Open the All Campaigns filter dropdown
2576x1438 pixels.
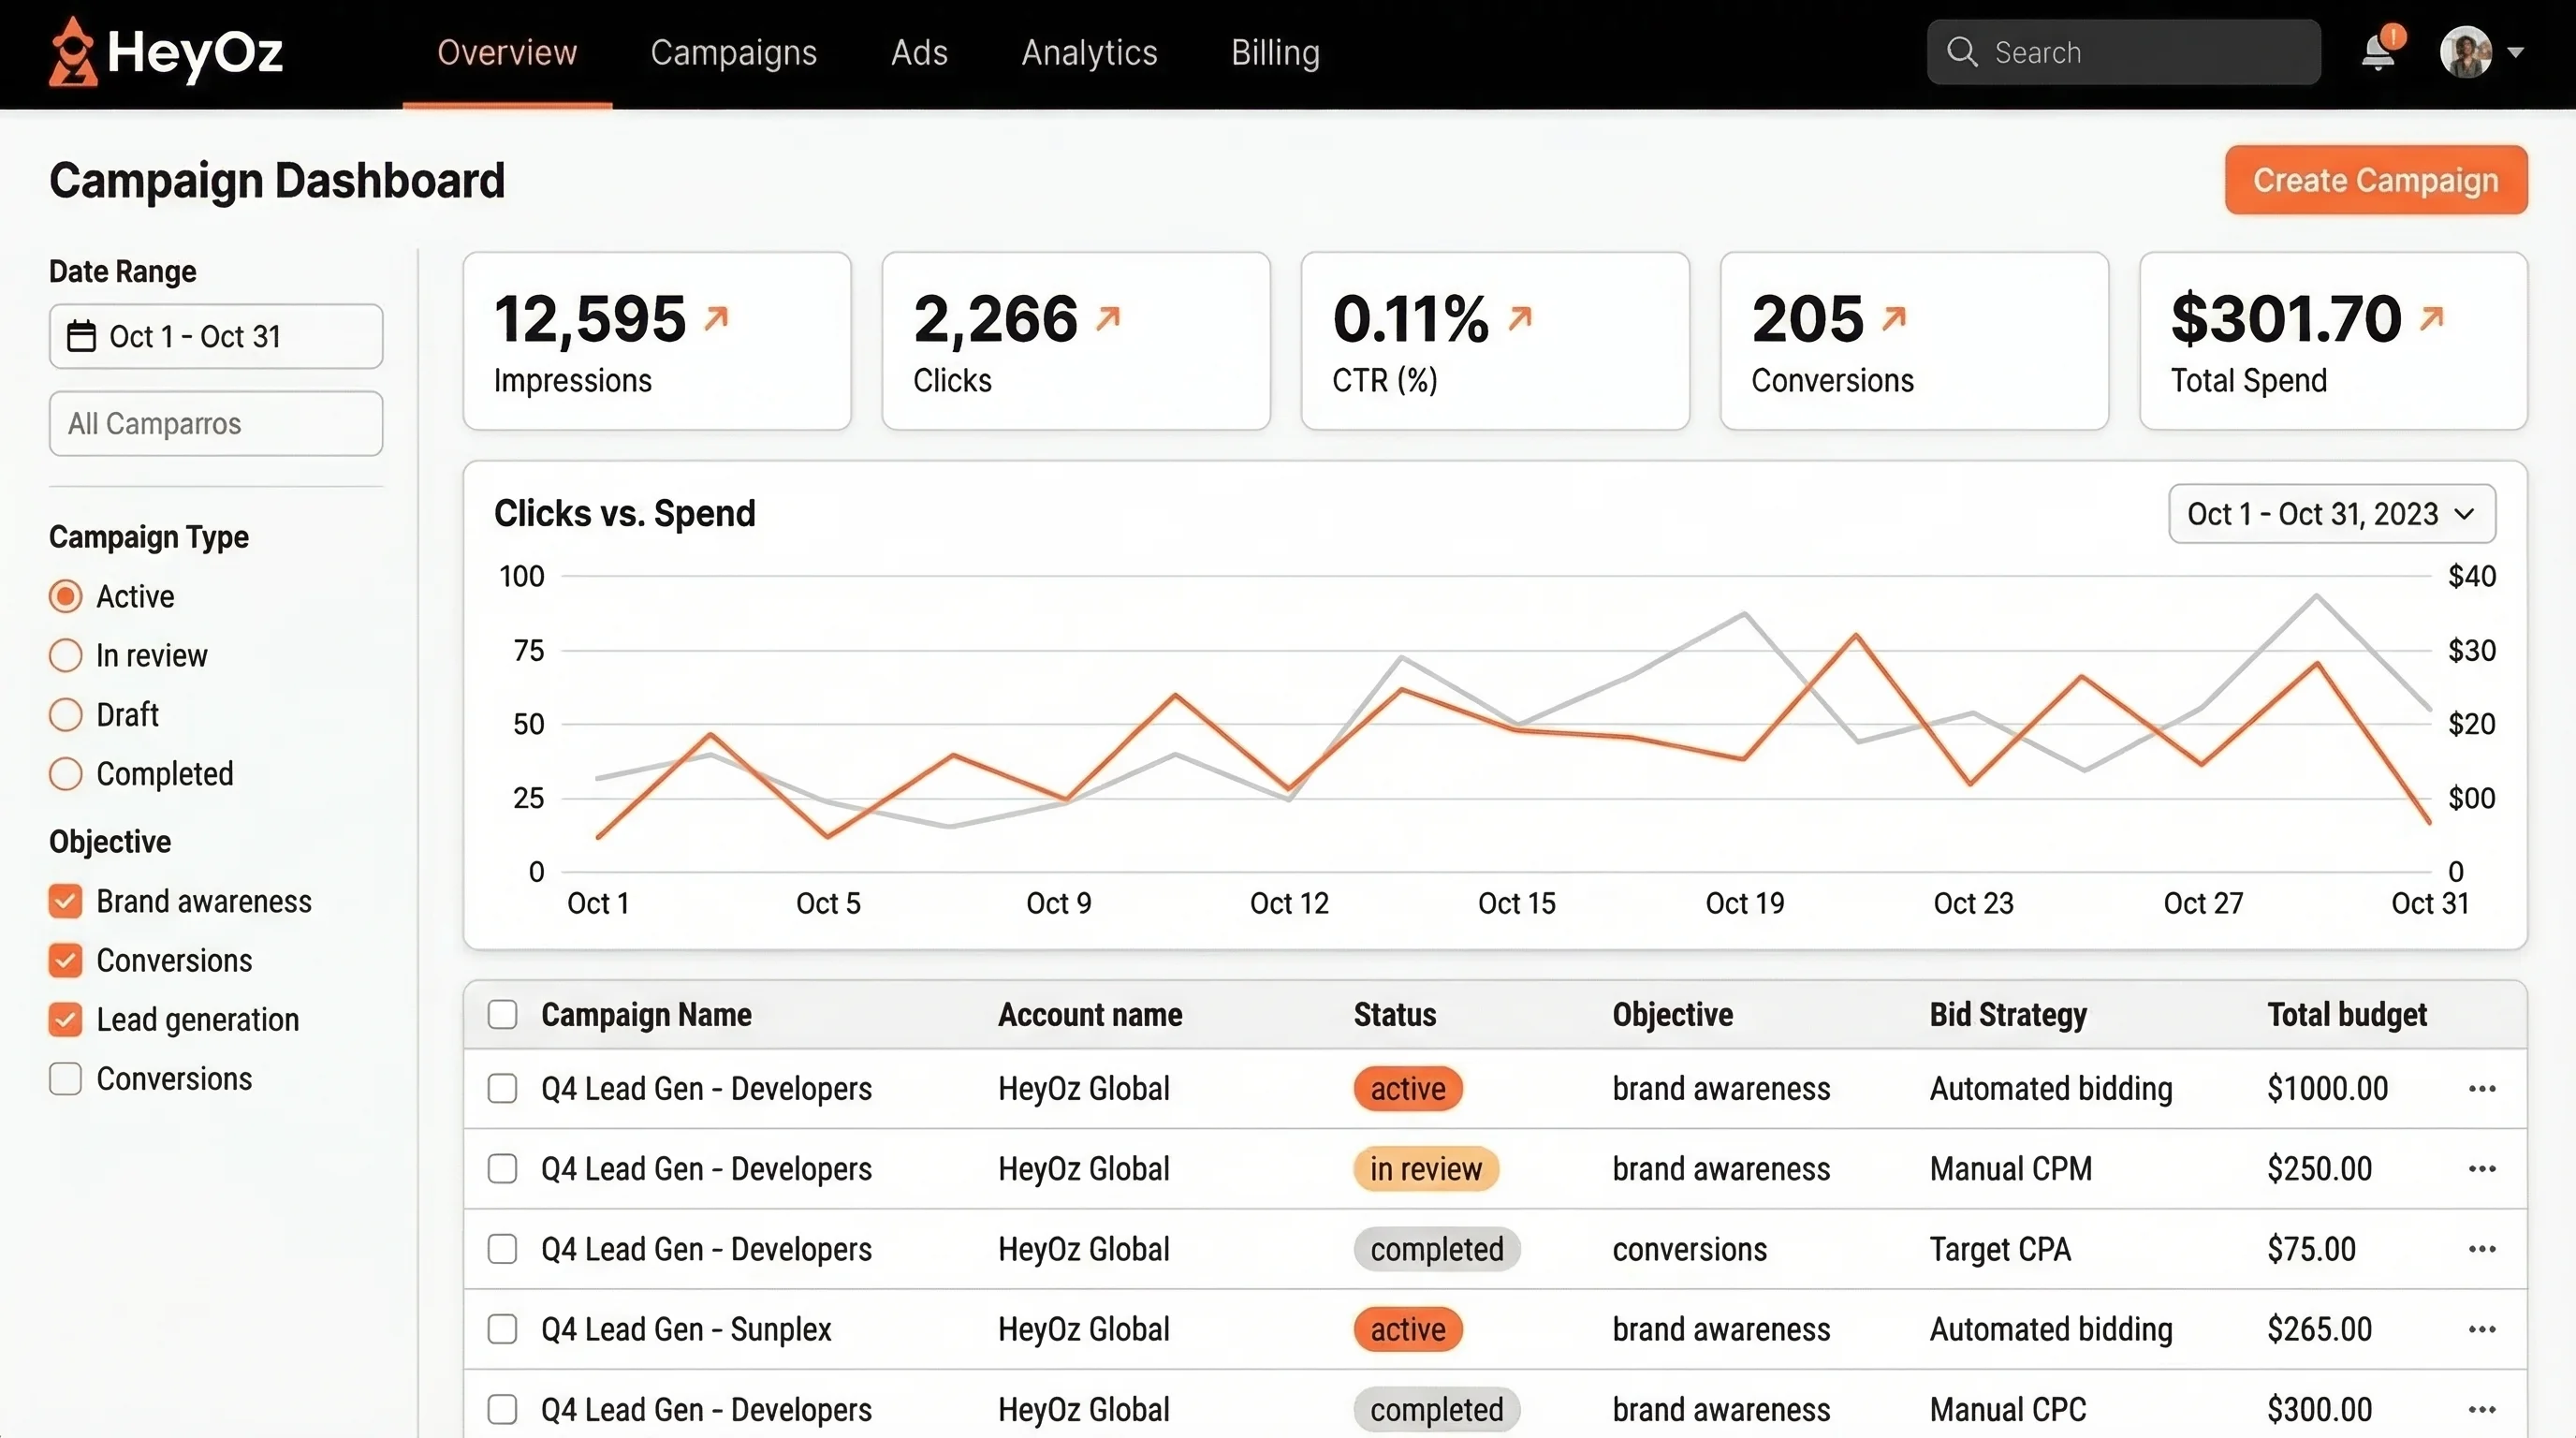[x=216, y=424]
